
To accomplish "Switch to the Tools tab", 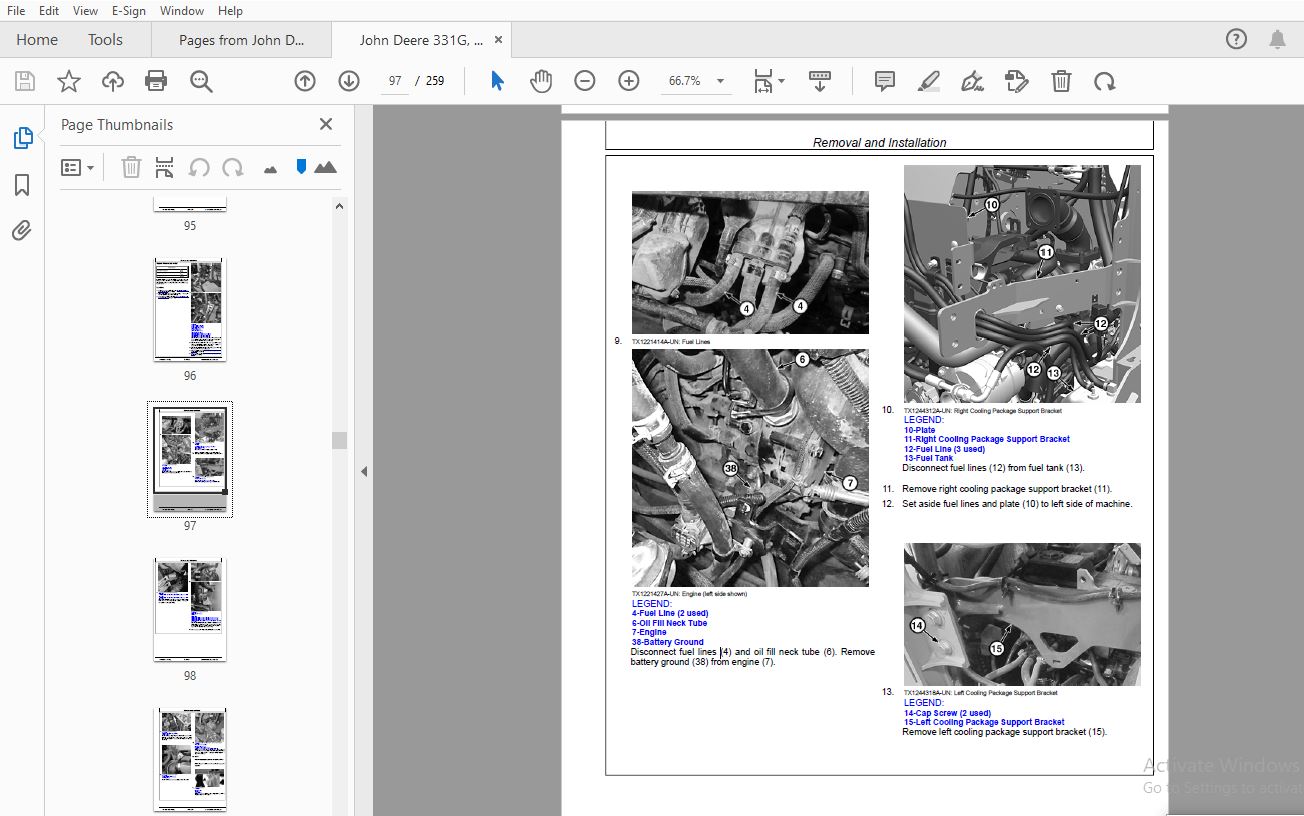I will [105, 40].
